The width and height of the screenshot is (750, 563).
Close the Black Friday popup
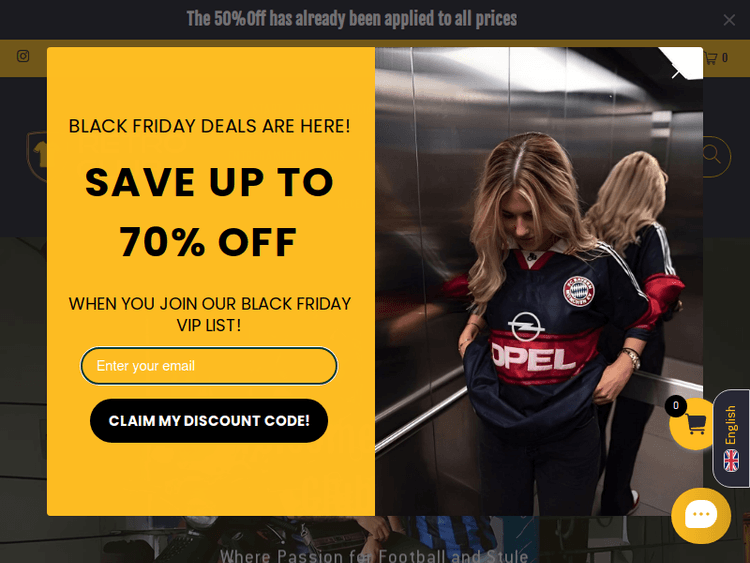(678, 72)
